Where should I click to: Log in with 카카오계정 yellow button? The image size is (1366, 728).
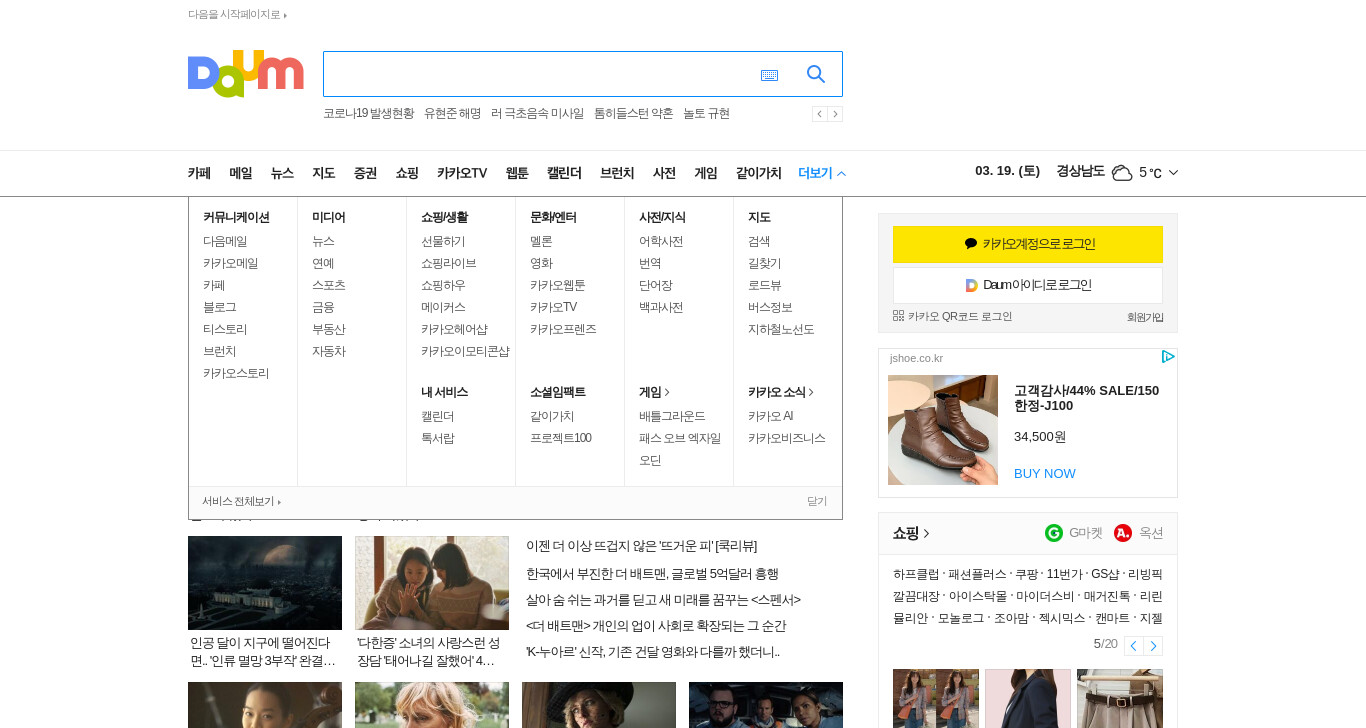click(x=1028, y=244)
